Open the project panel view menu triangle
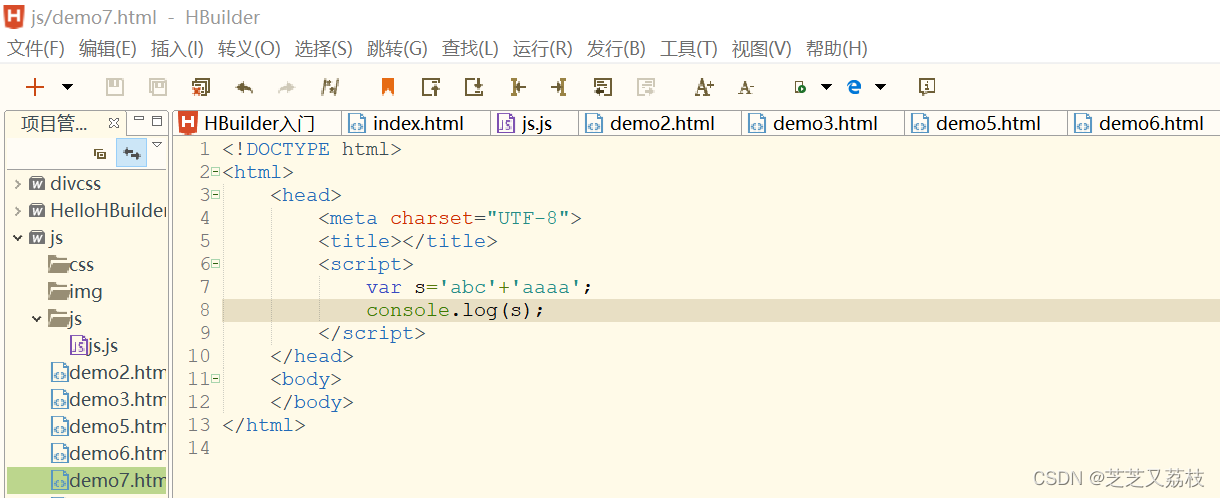Screen dimensions: 1220x498 (157, 146)
